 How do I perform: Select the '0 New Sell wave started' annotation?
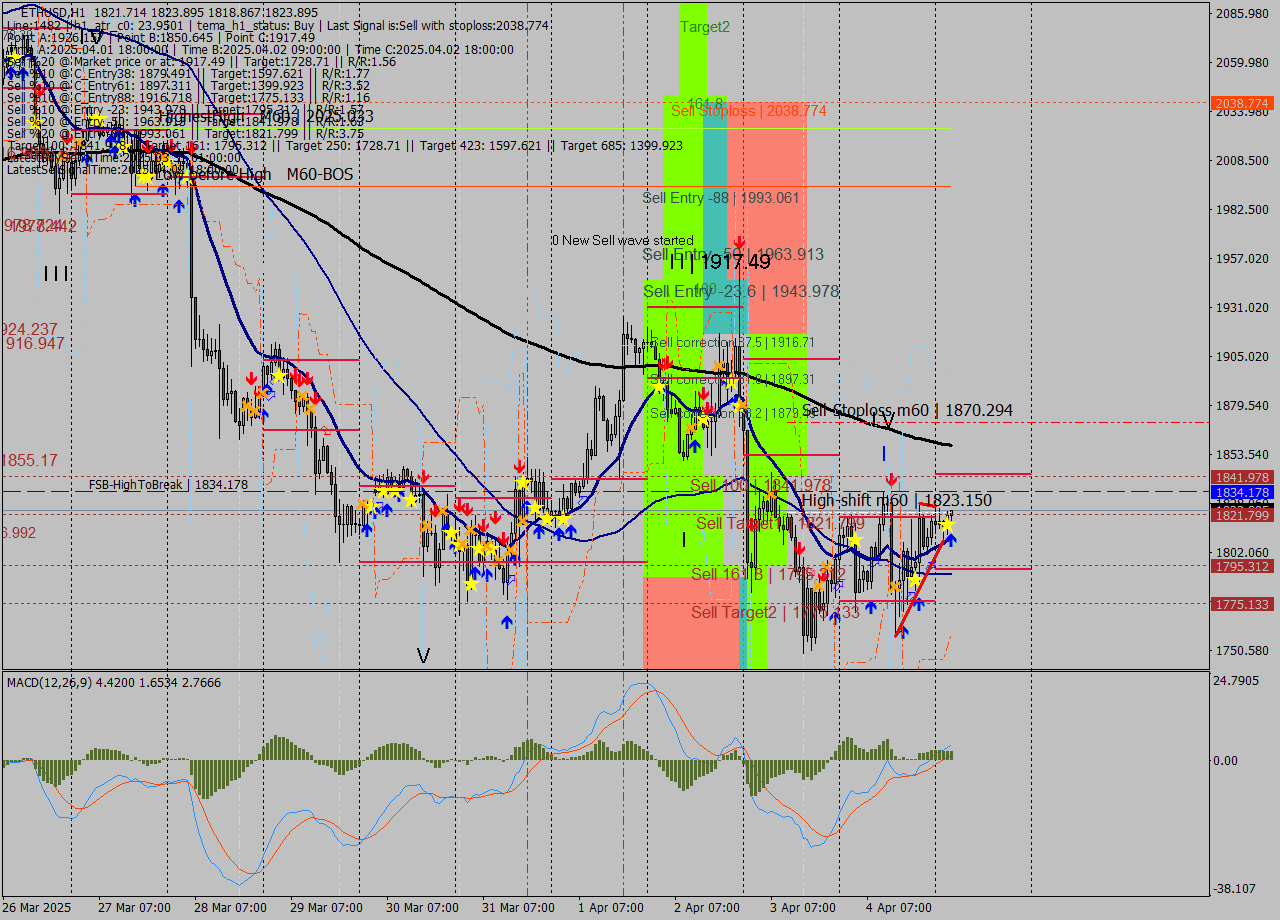pyautogui.click(x=621, y=240)
